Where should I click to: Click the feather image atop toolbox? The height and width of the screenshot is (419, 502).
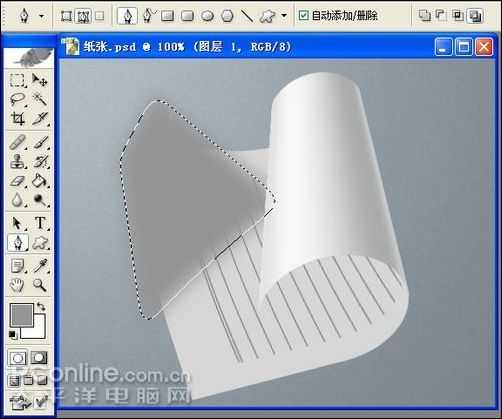[x=29, y=58]
